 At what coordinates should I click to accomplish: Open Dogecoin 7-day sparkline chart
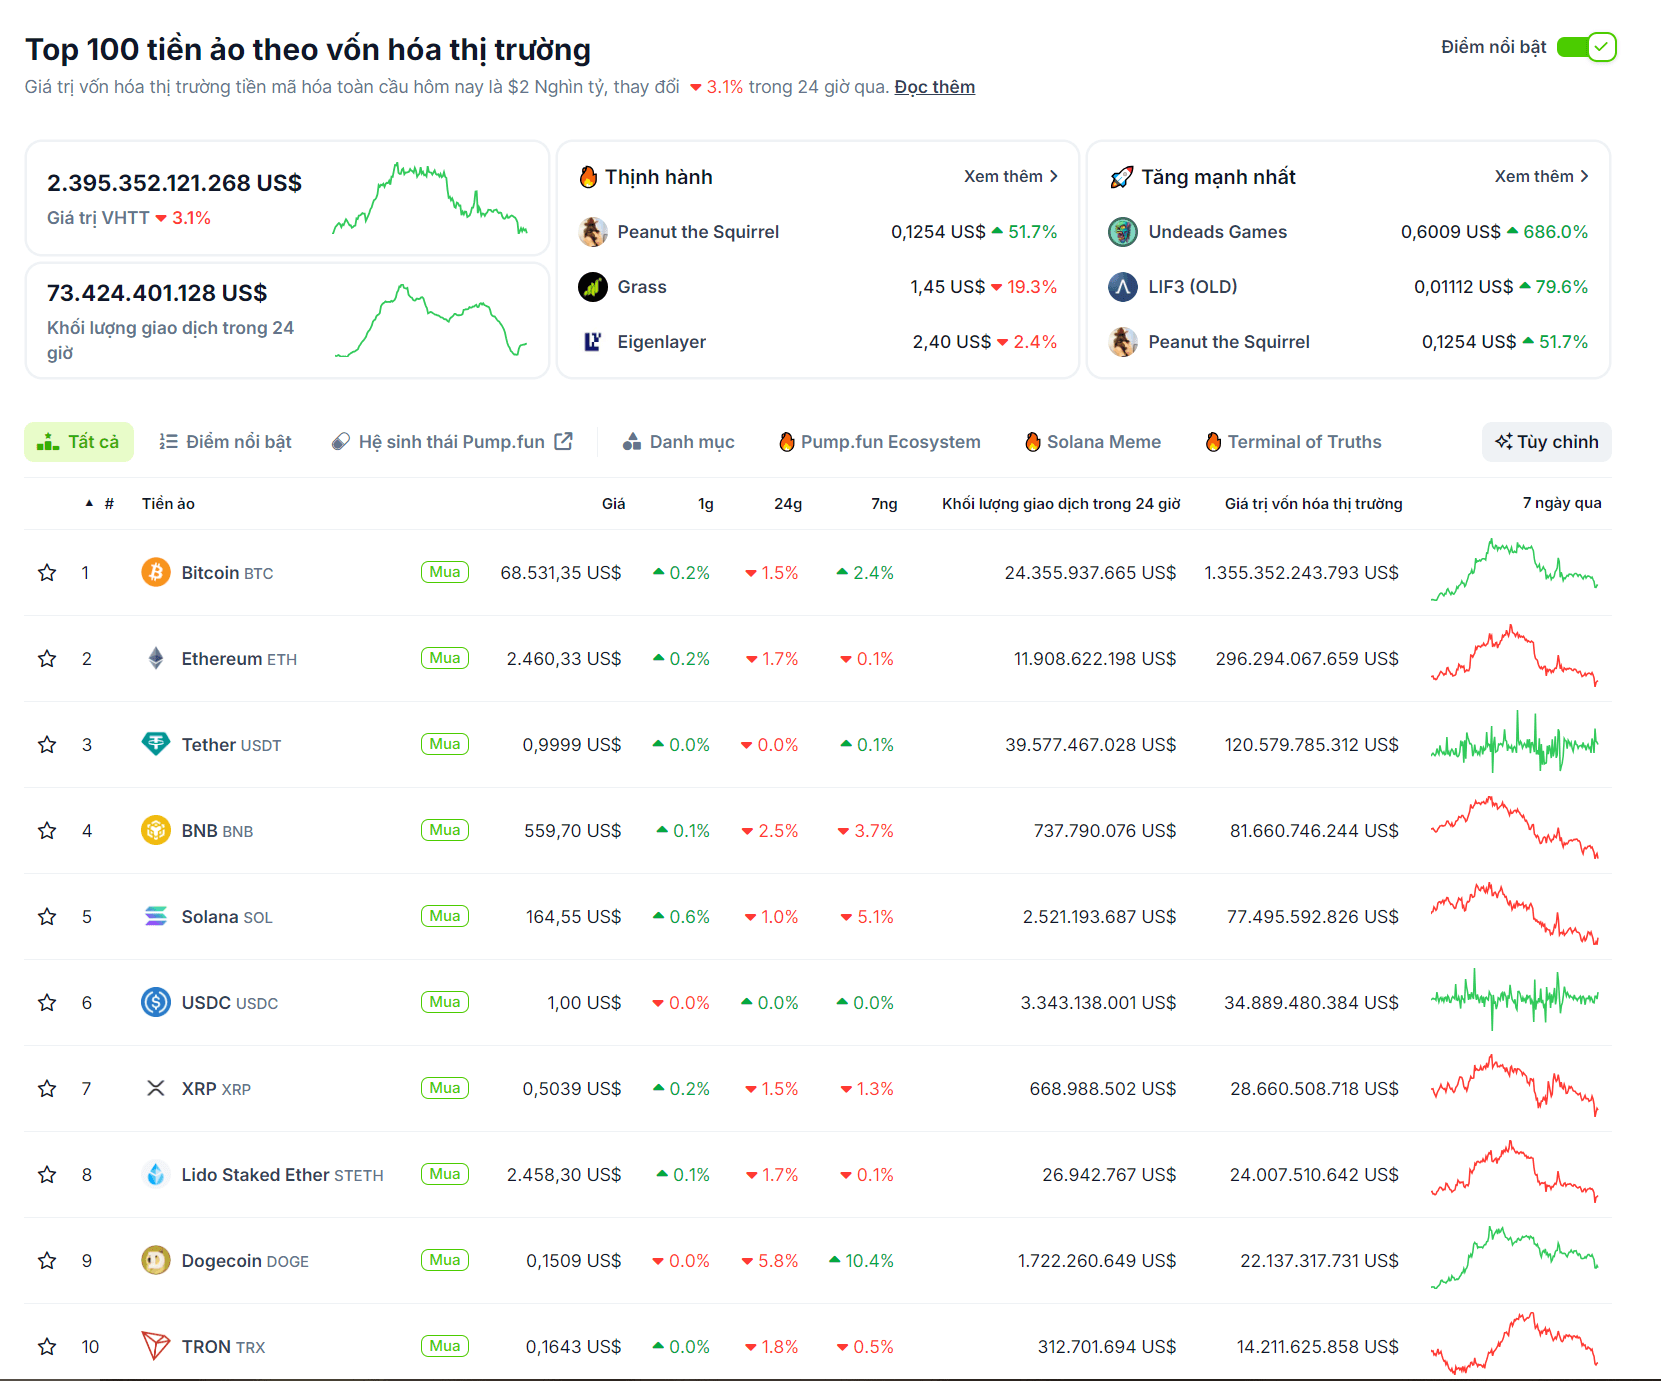click(1515, 1258)
